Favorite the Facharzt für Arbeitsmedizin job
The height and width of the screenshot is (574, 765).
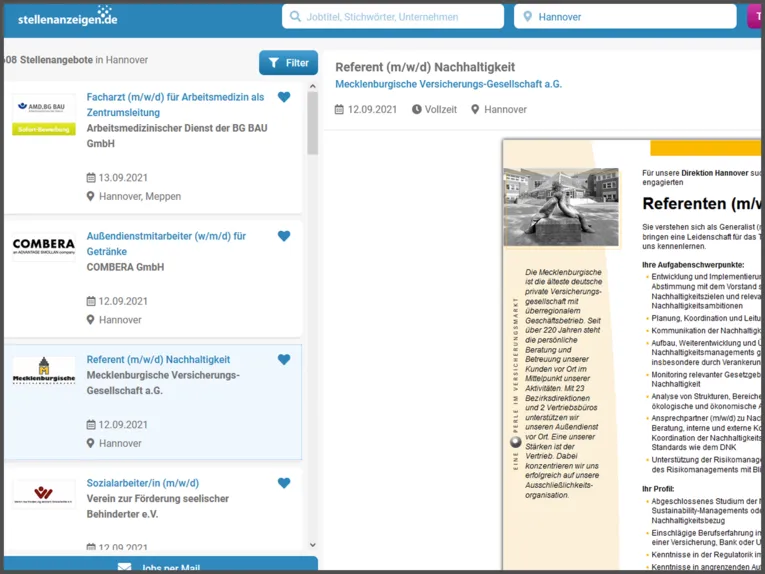[x=284, y=97]
